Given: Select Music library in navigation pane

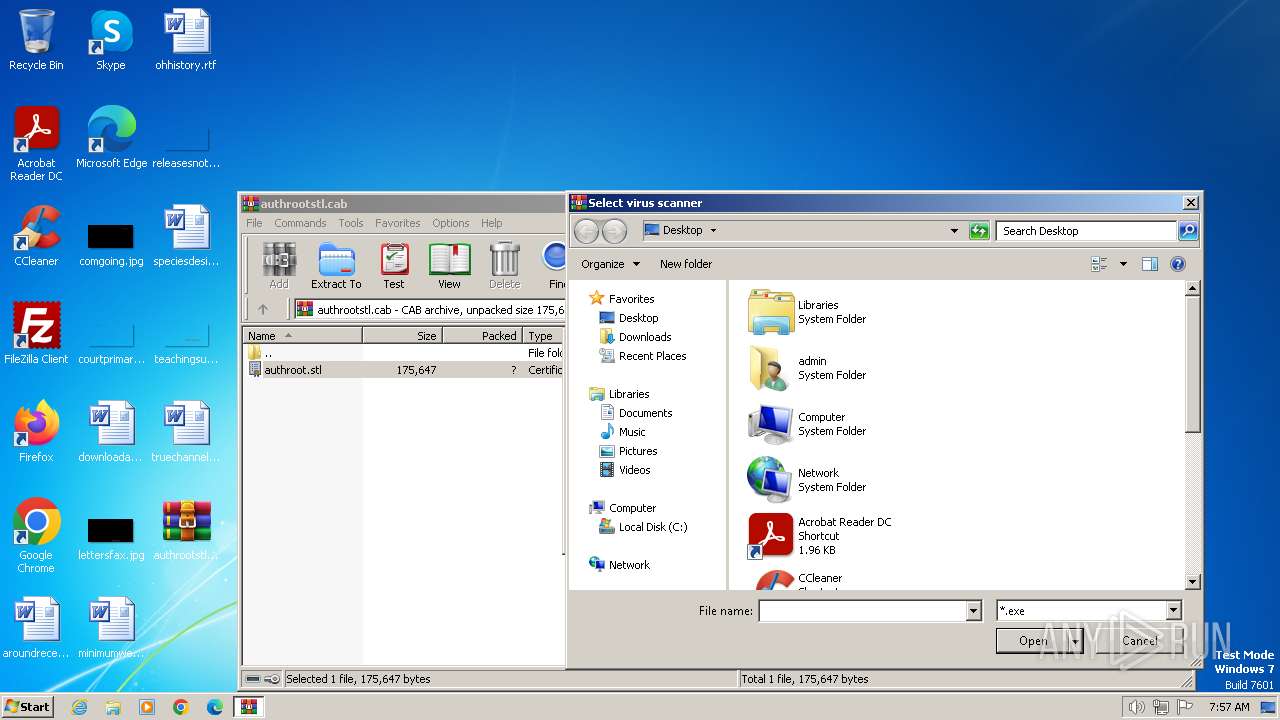Looking at the screenshot, I should pos(632,432).
